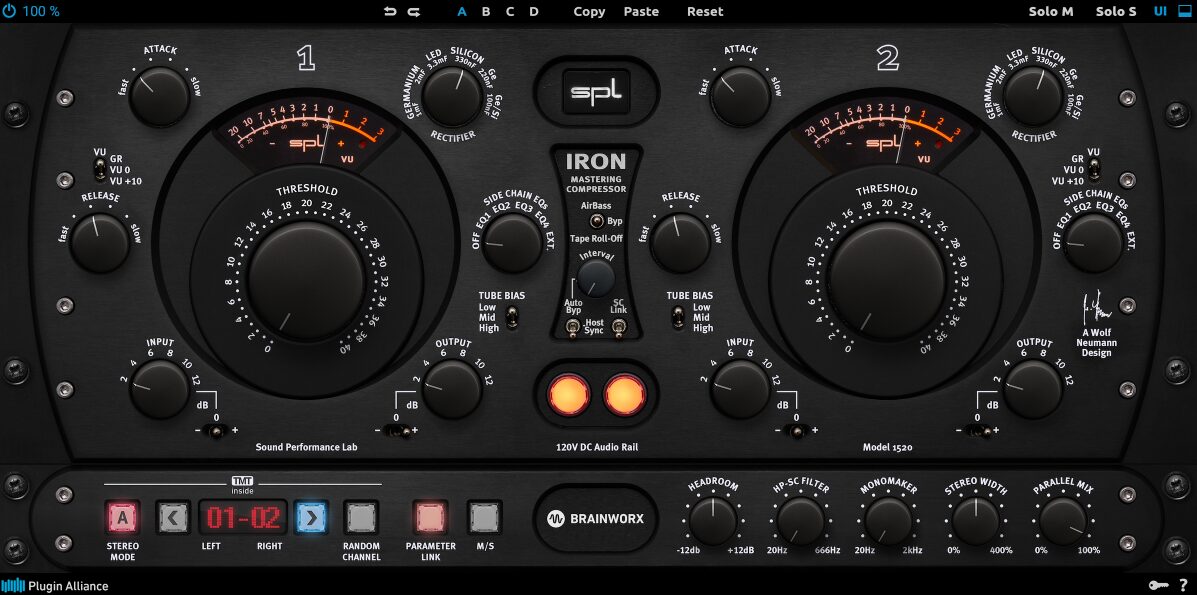Click channel 1 Side Chain EQs selector
Viewport: 1197px width, 595px height.
512,244
